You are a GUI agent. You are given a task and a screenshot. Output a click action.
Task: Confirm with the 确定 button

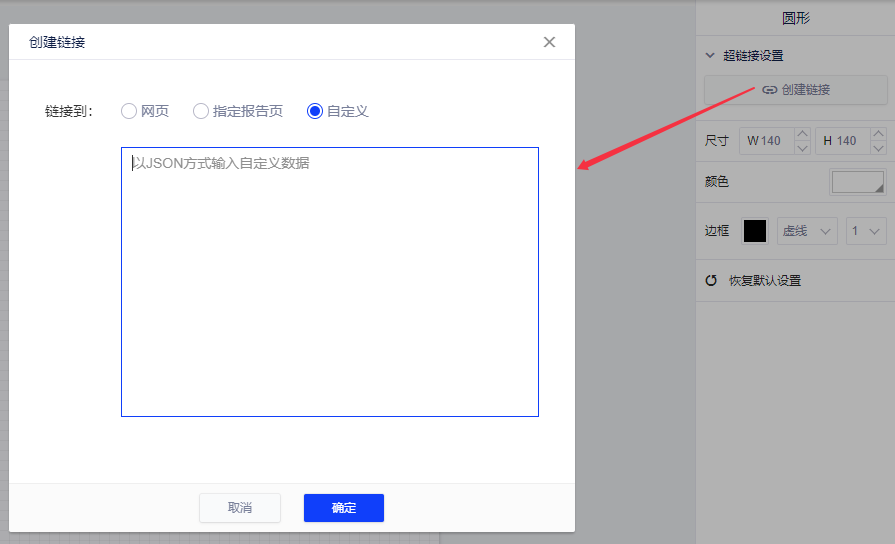(x=343, y=508)
